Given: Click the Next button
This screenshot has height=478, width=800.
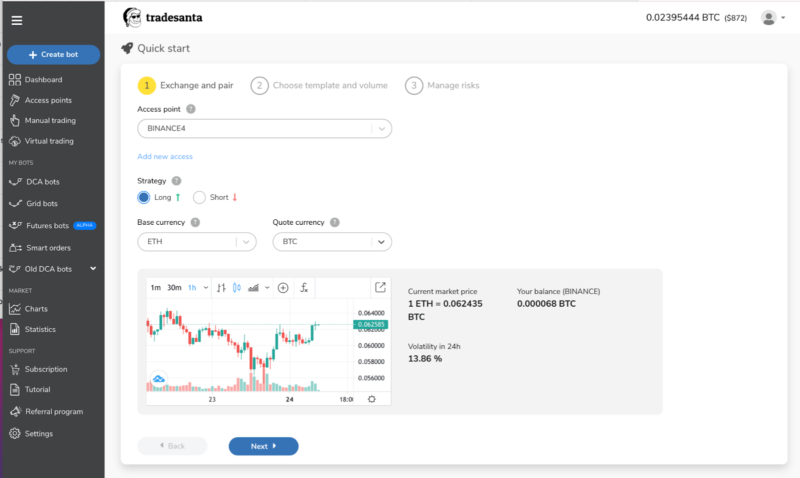Looking at the screenshot, I should pos(263,446).
